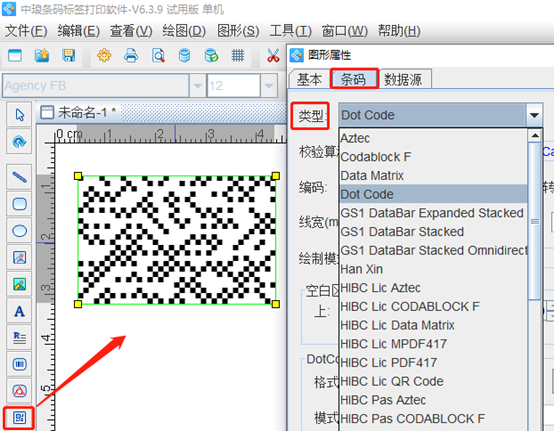This screenshot has height=431, width=554.
Task: Select the Dot Code barcode on canvas
Action: tap(177, 240)
